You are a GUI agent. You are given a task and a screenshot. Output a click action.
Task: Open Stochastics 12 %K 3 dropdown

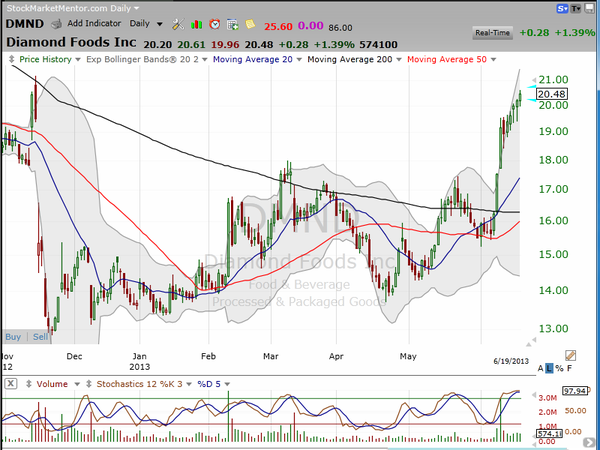tap(189, 384)
